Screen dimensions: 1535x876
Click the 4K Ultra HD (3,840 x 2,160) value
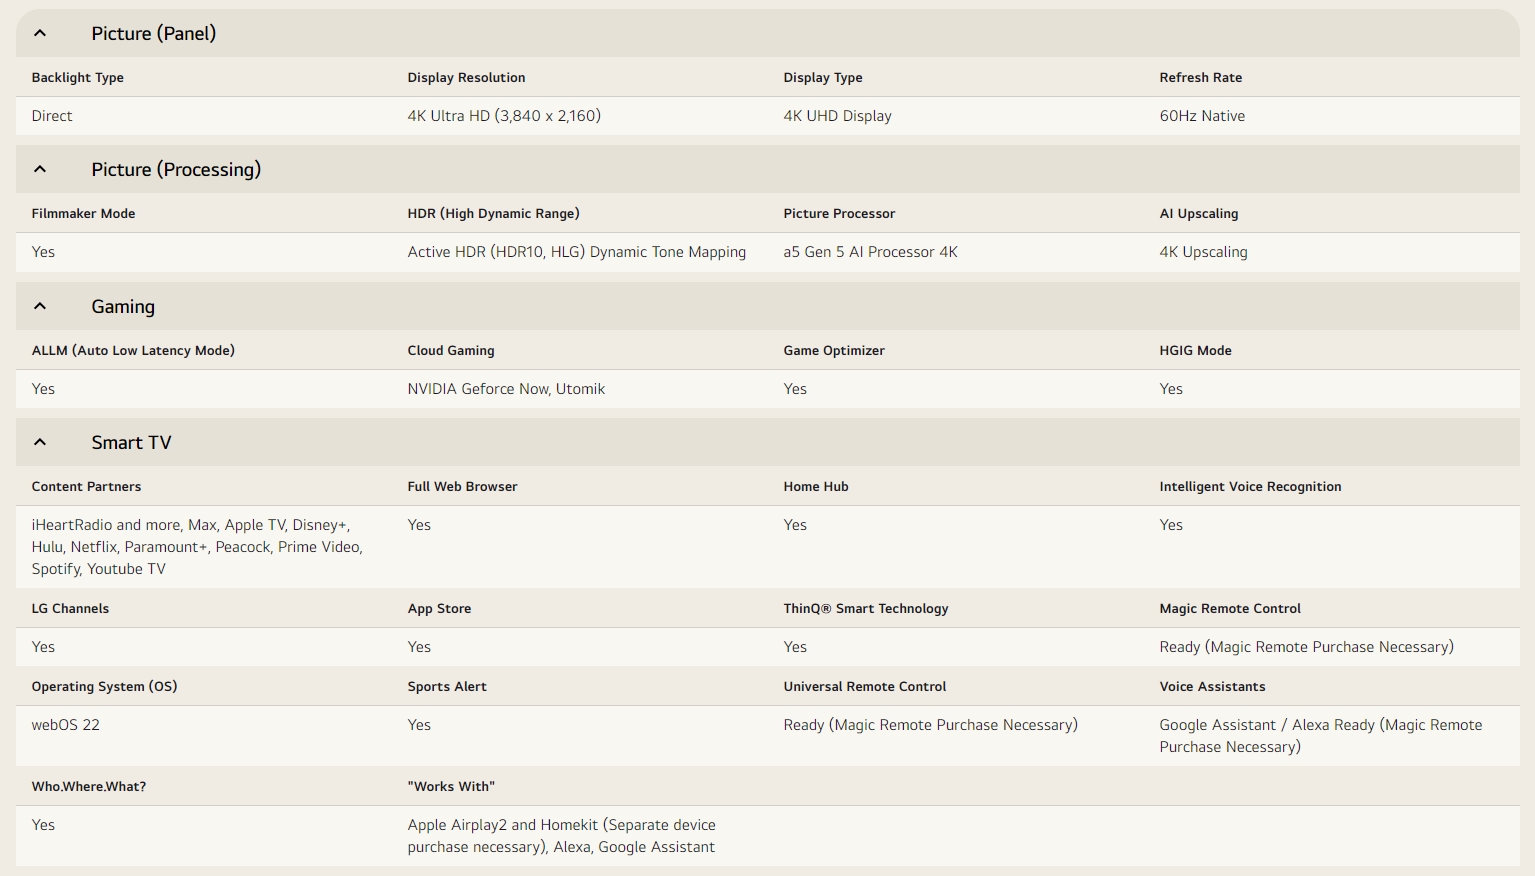tap(504, 116)
